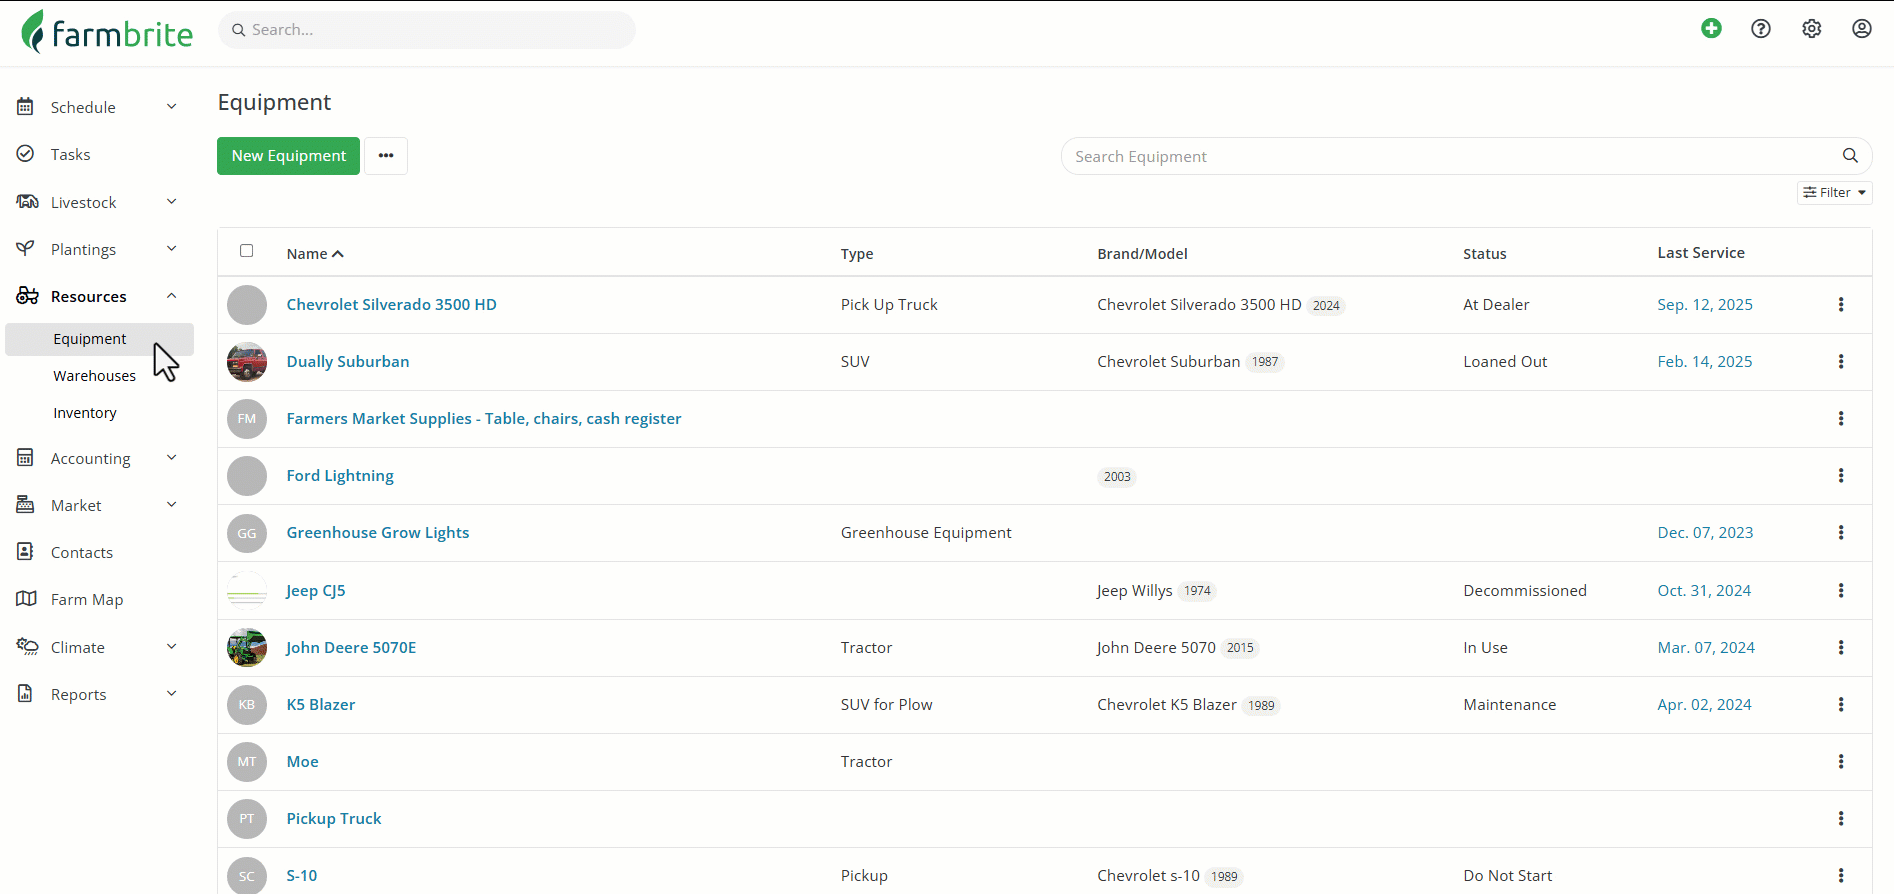Viewport: 1894px width, 894px height.
Task: Open row menu for Pickup Truck
Action: click(1841, 819)
